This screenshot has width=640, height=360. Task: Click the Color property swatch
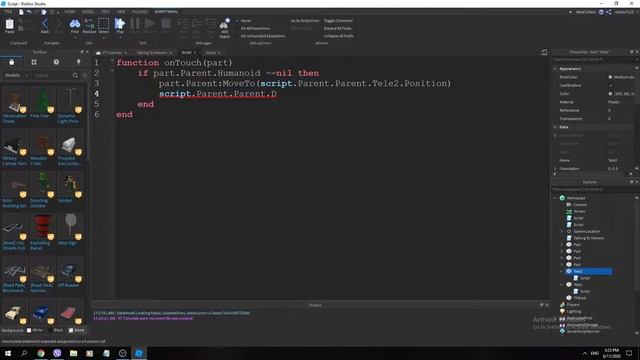coord(611,93)
